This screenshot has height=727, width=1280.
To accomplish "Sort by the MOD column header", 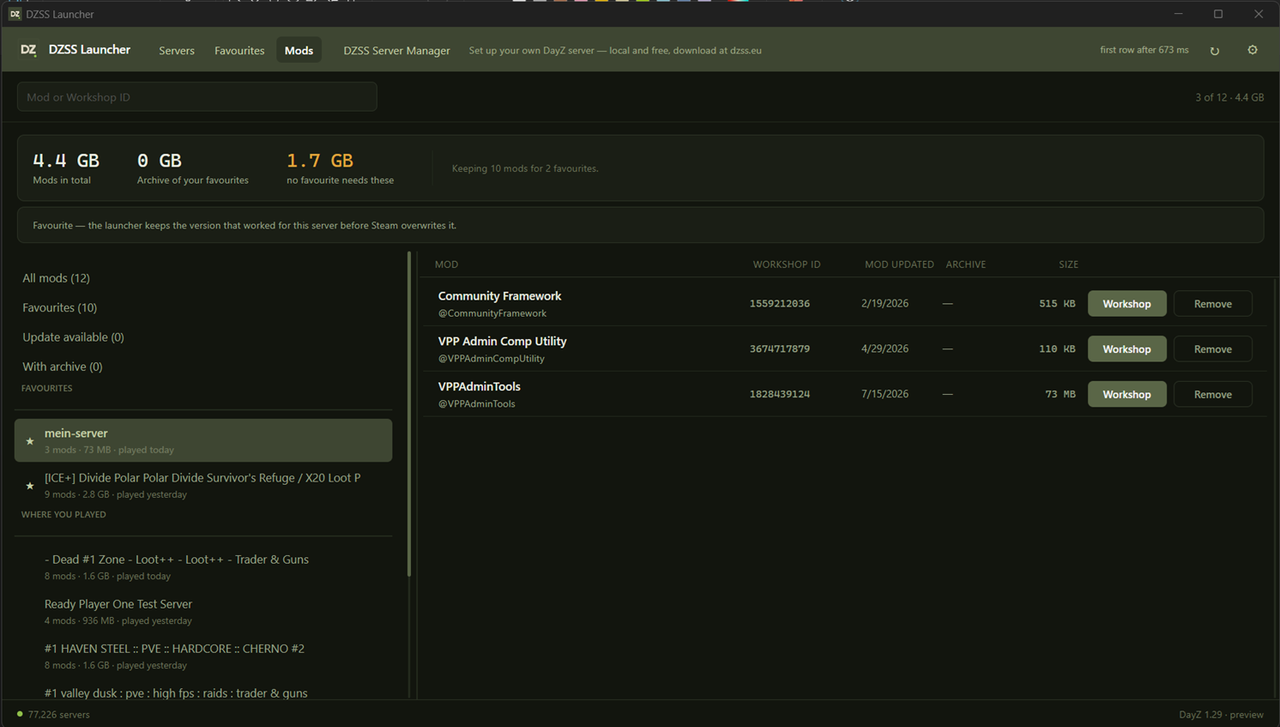I will pyautogui.click(x=447, y=265).
